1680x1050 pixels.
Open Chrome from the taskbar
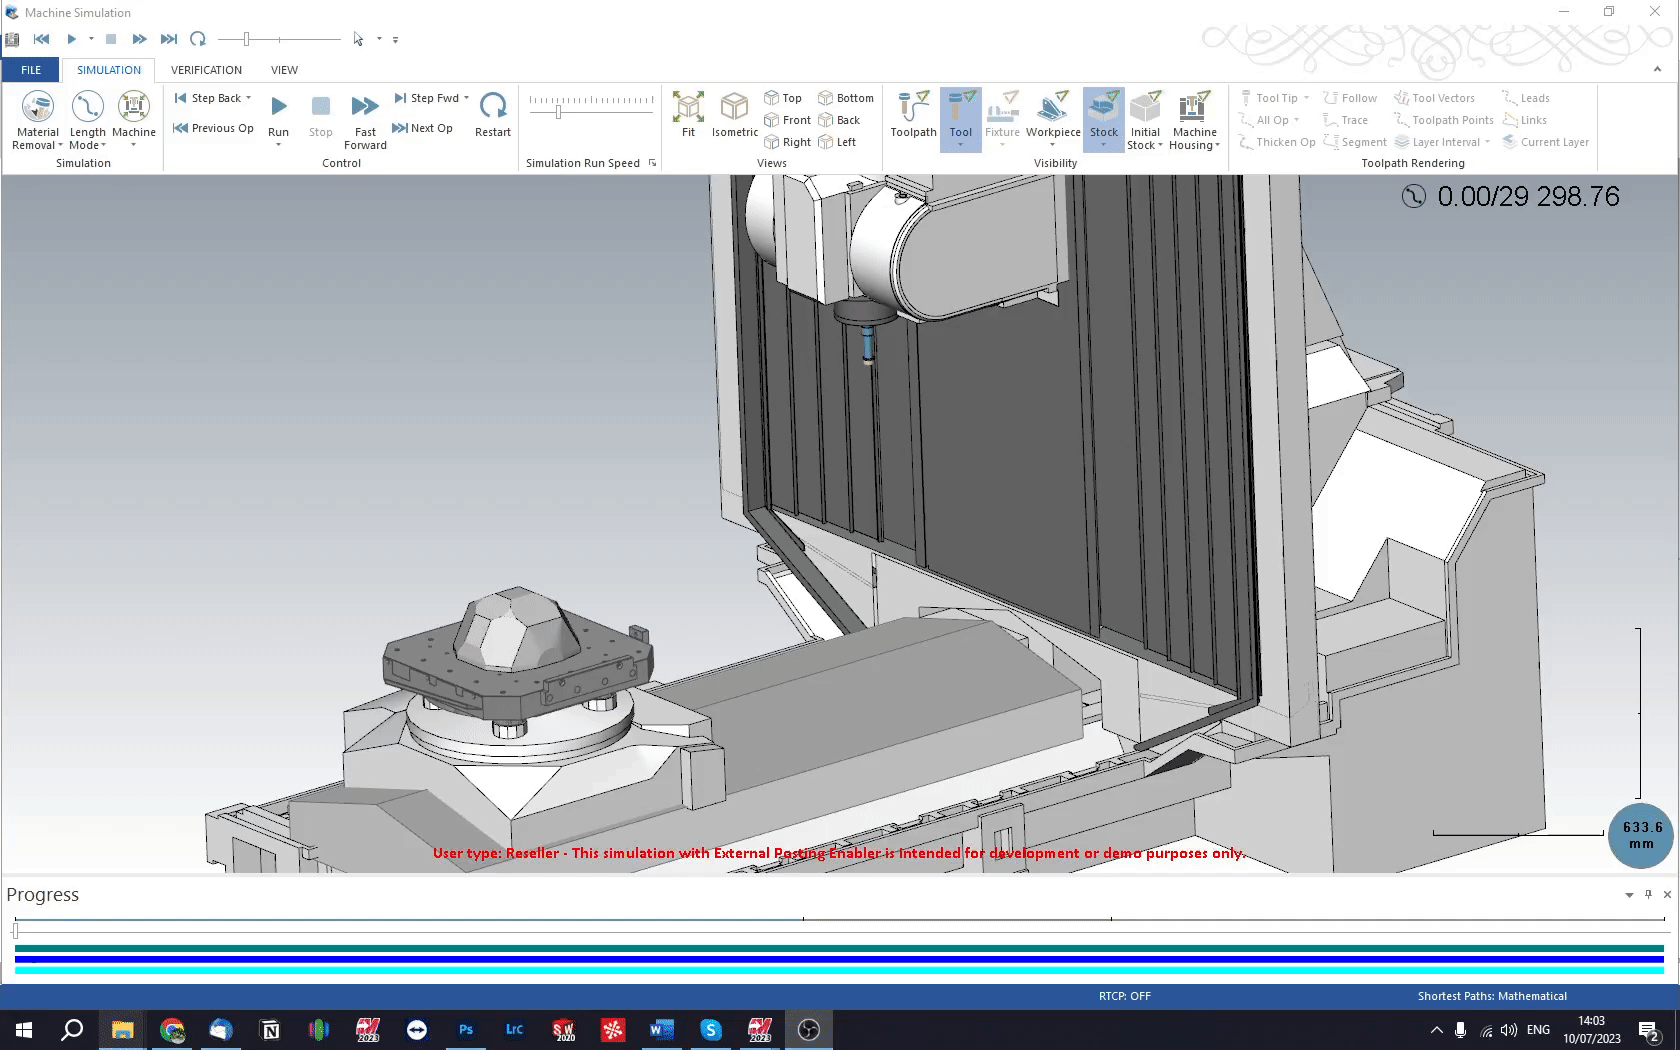click(172, 1030)
